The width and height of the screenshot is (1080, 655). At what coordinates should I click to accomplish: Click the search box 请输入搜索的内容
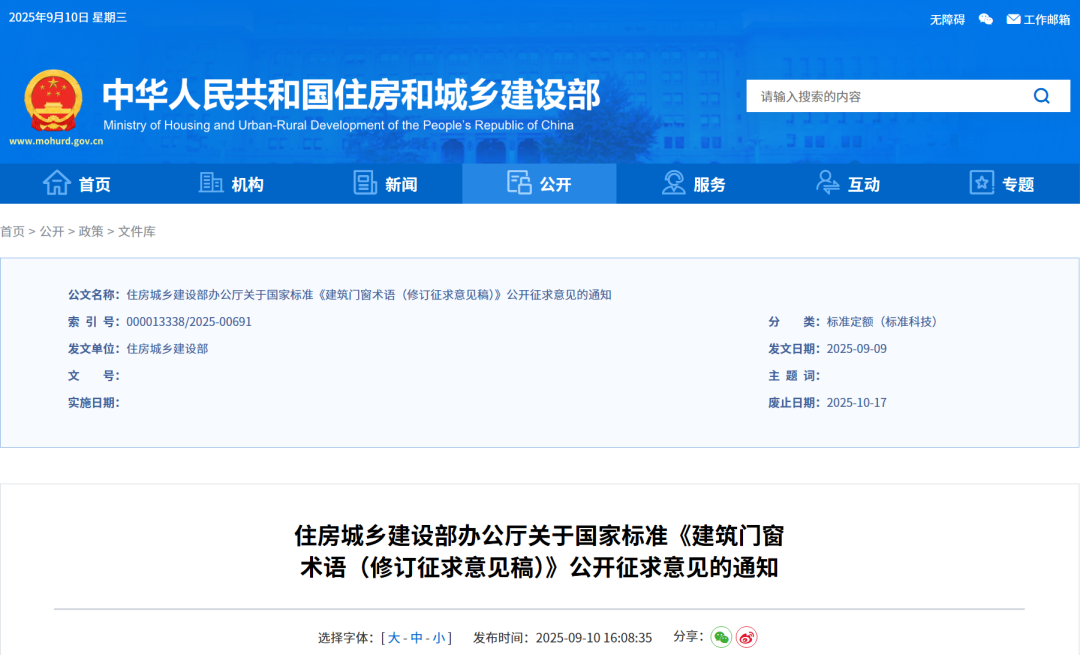889,96
